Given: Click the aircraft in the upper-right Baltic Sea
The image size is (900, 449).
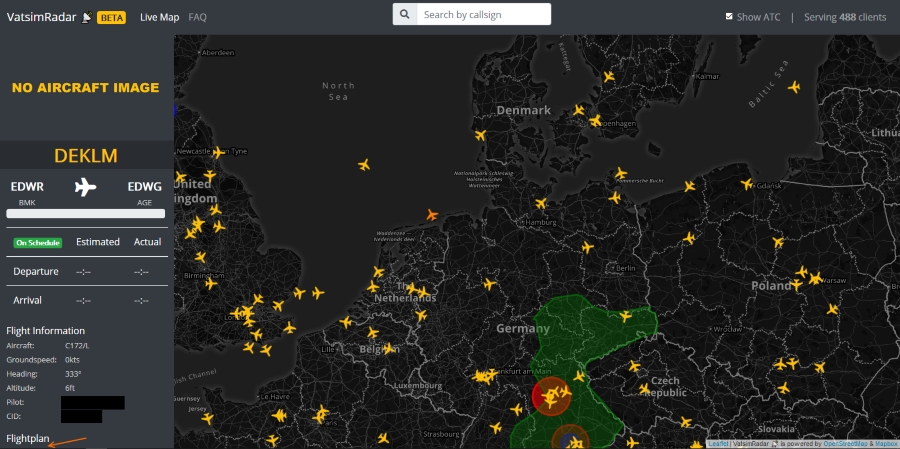Looking at the screenshot, I should (x=794, y=87).
